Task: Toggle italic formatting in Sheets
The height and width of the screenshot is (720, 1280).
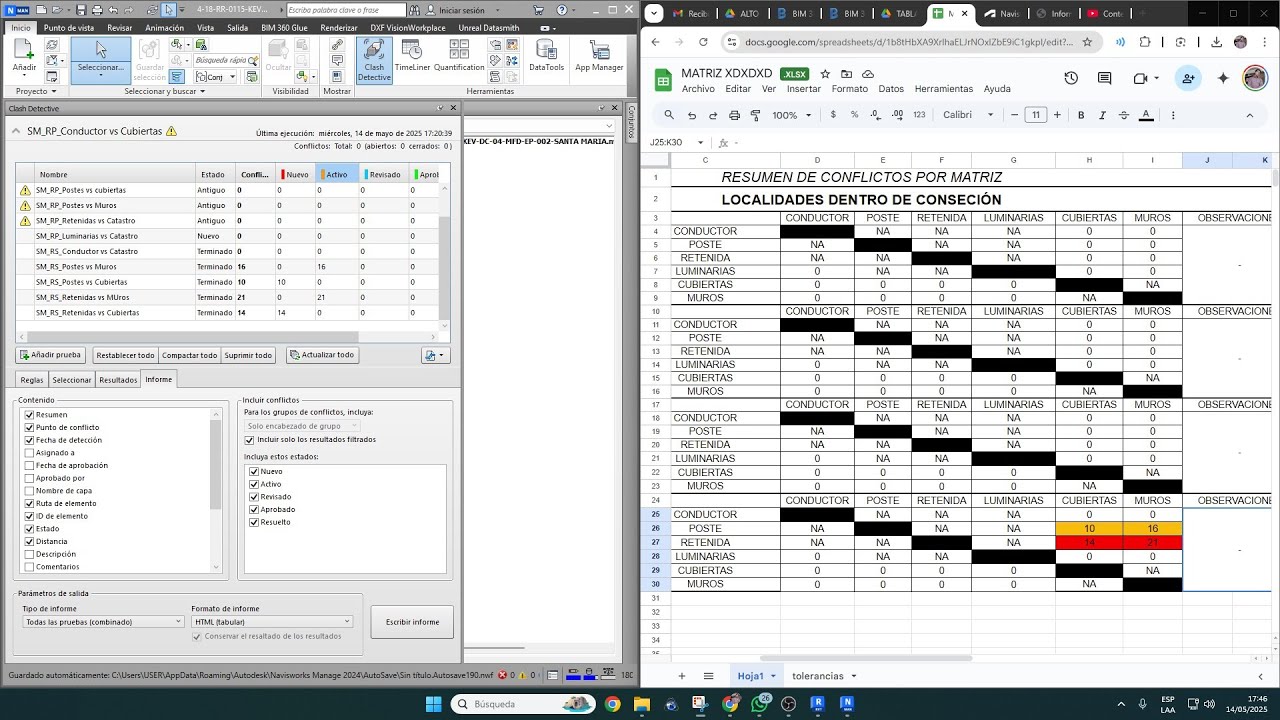Action: tap(1102, 115)
